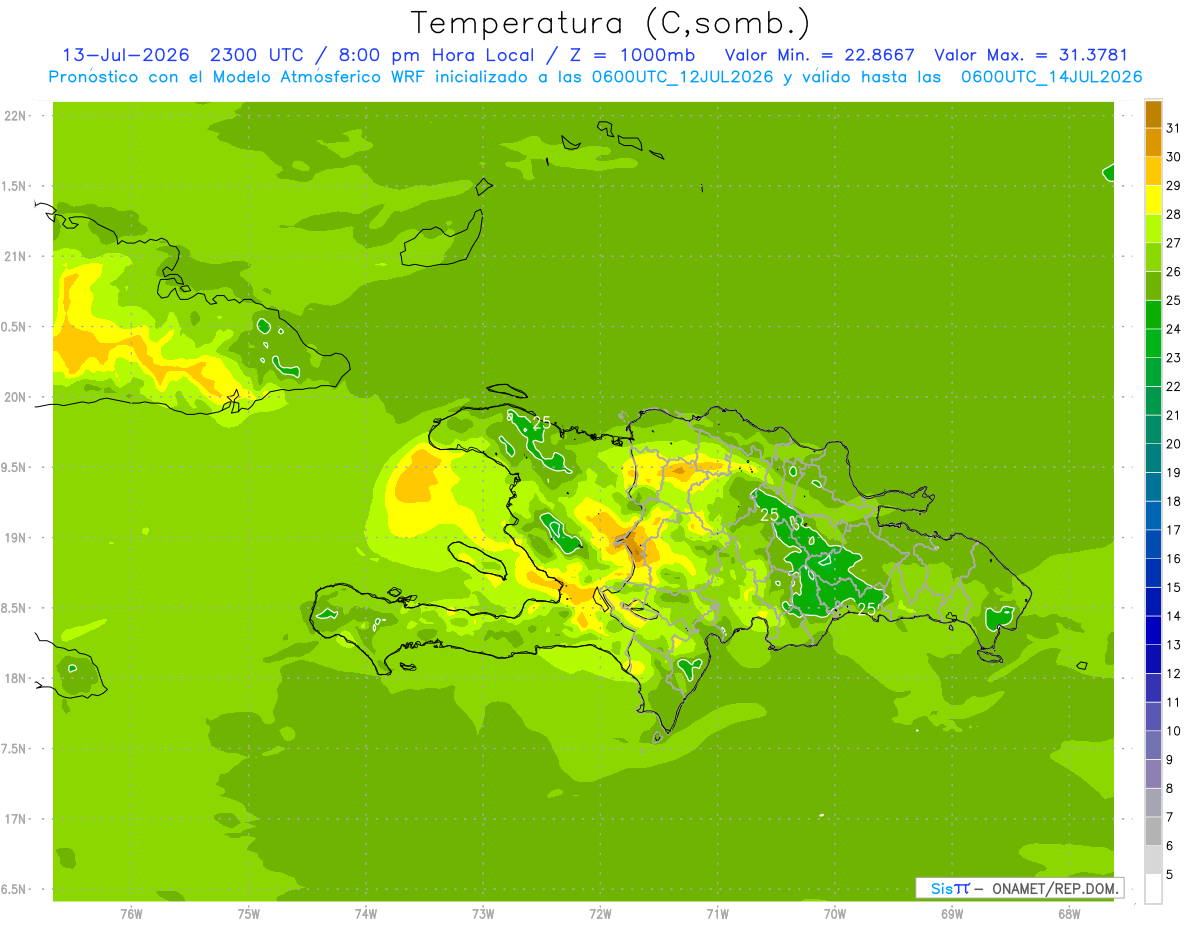Click the "69W" longitude label
1200x927 pixels.
951,913
